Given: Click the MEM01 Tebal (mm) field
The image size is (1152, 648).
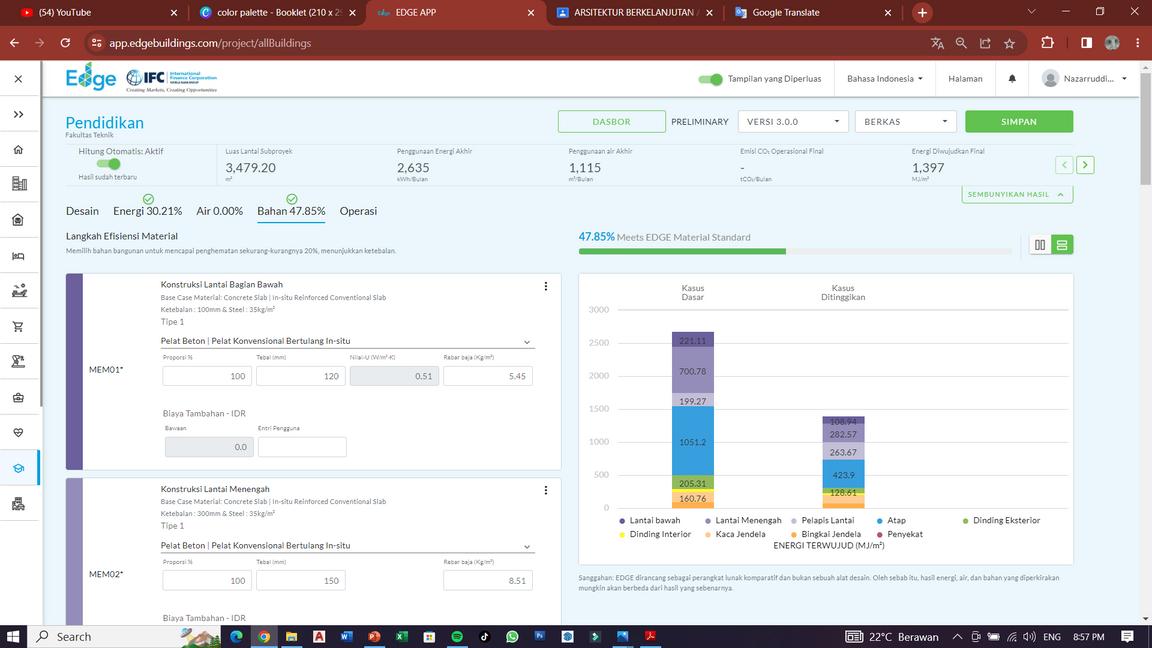Looking at the screenshot, I should (300, 376).
